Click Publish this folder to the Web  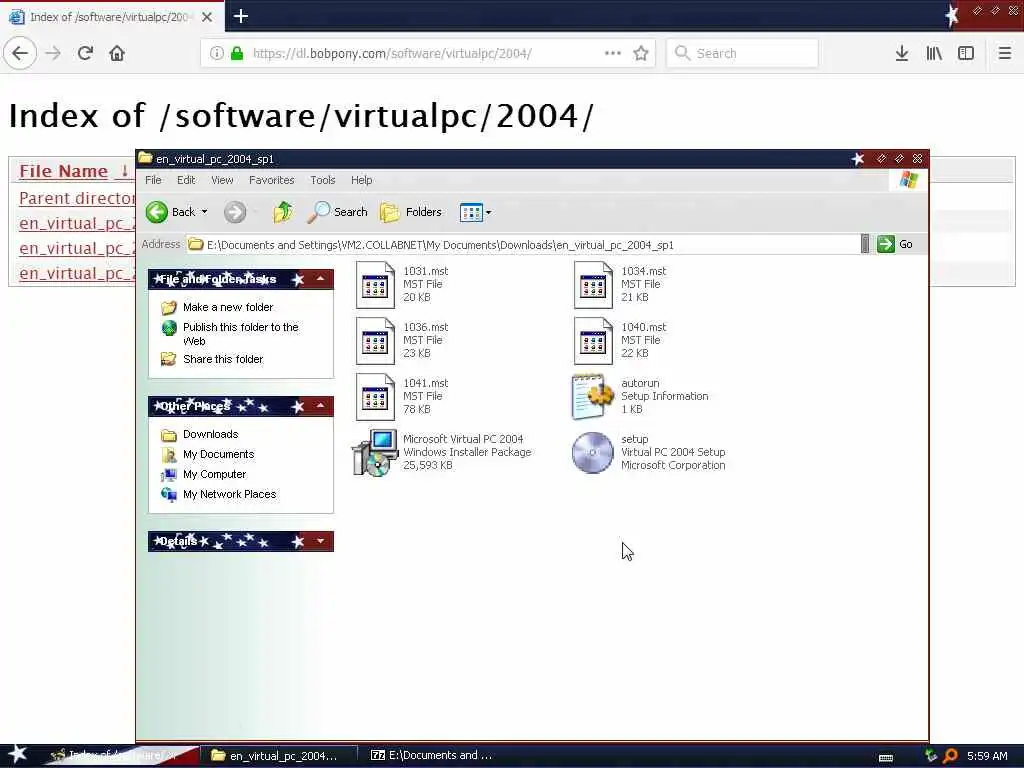240,334
